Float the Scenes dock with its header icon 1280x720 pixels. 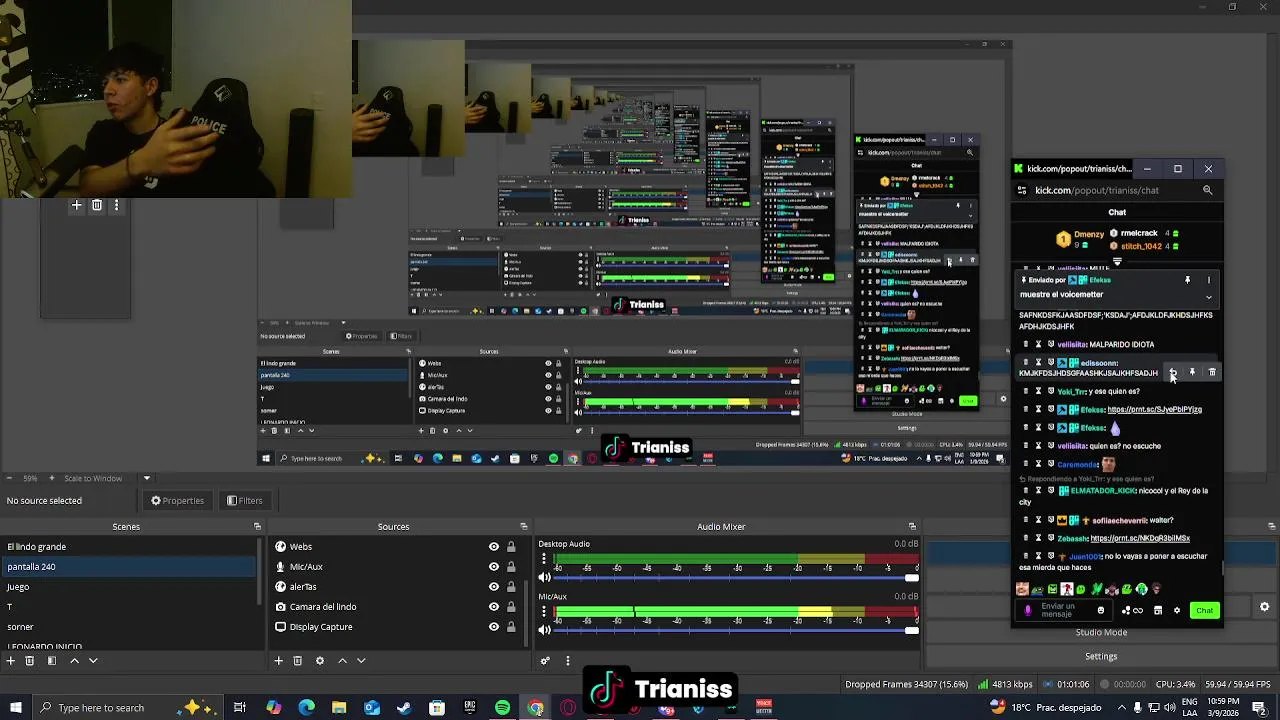pos(257,527)
